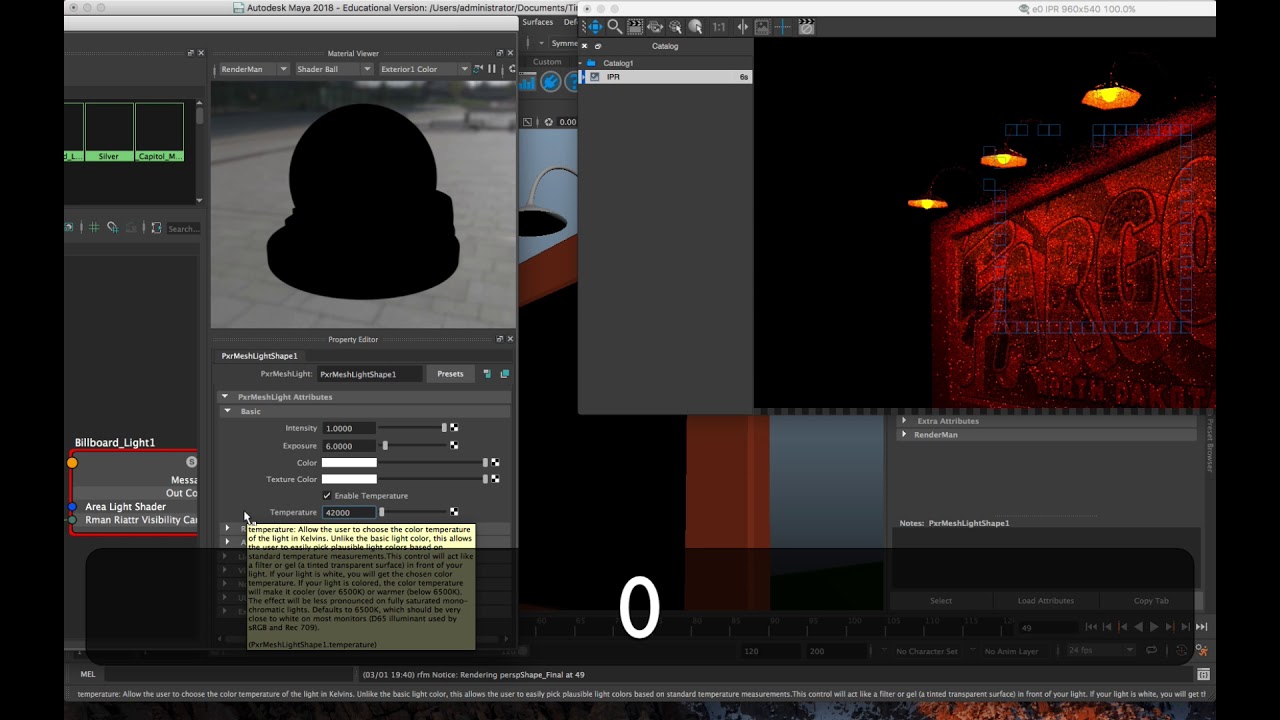Screen dimensions: 1280x720
Task: Click the play forward button
Action: (1154, 627)
